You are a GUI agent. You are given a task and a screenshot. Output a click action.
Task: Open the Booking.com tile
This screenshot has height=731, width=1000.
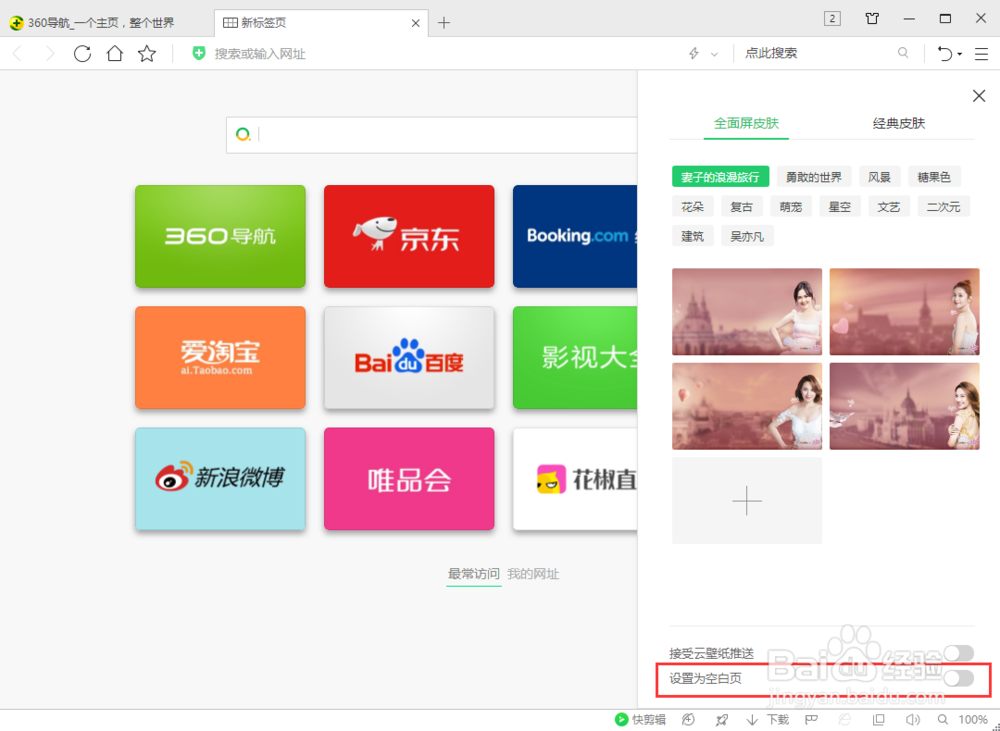click(575, 236)
